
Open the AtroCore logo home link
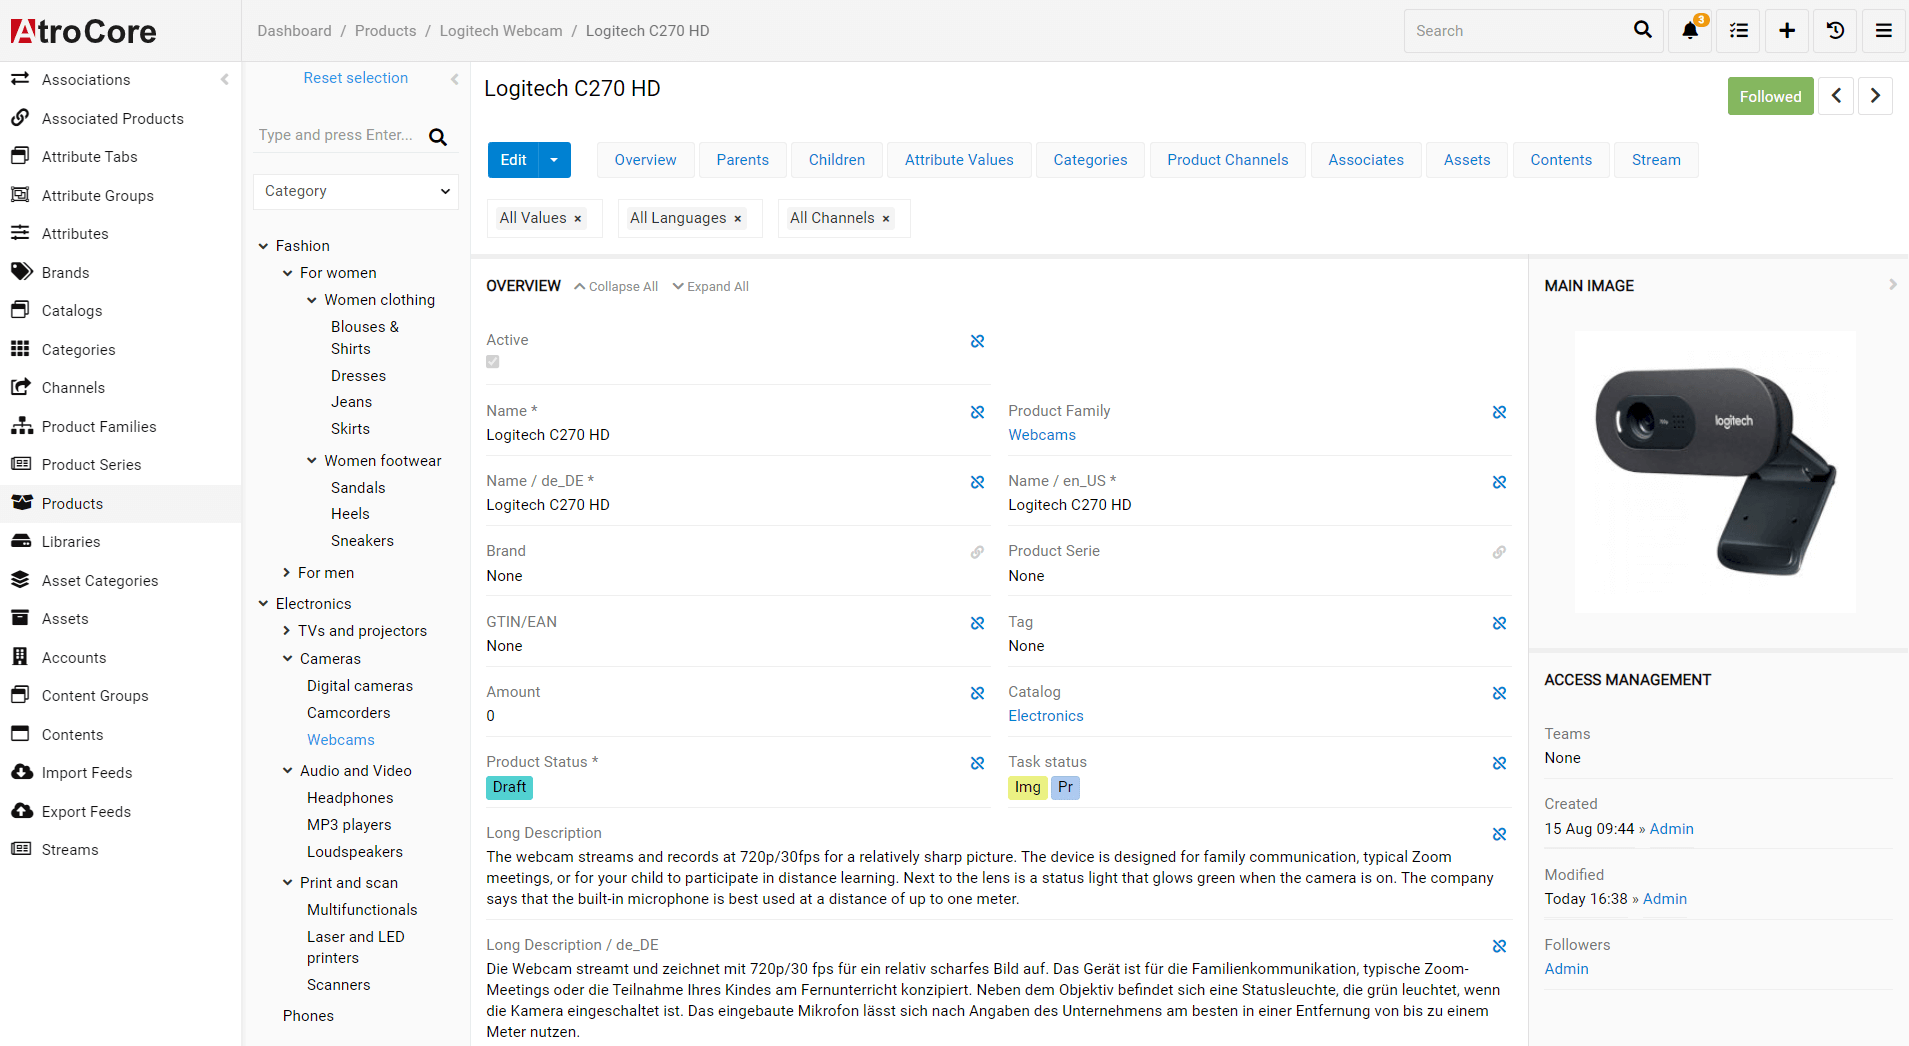tap(84, 31)
